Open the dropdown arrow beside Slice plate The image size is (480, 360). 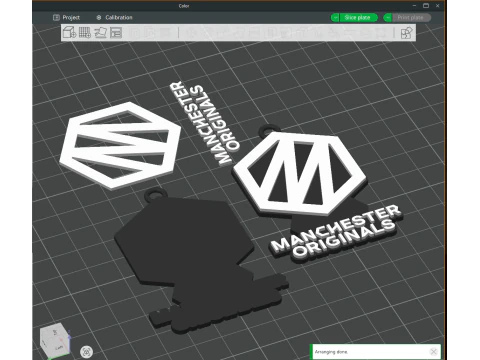tap(335, 18)
